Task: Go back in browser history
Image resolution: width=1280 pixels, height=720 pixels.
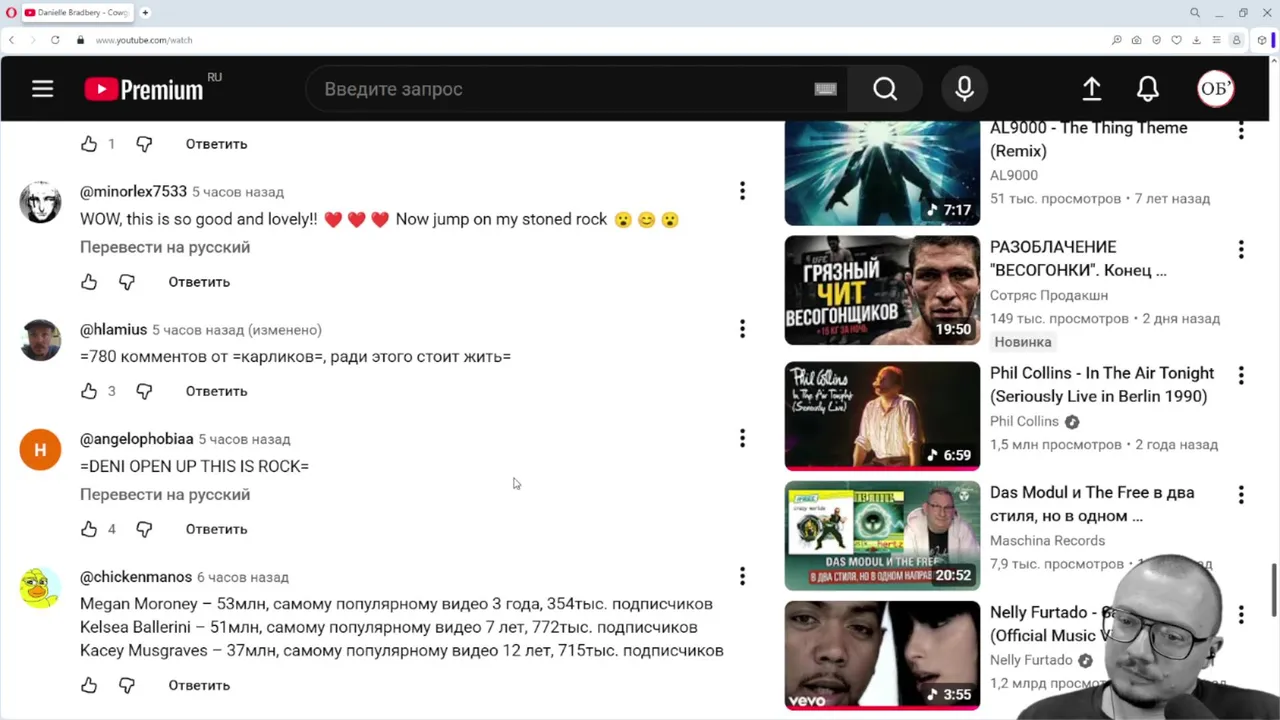Action: tap(11, 40)
